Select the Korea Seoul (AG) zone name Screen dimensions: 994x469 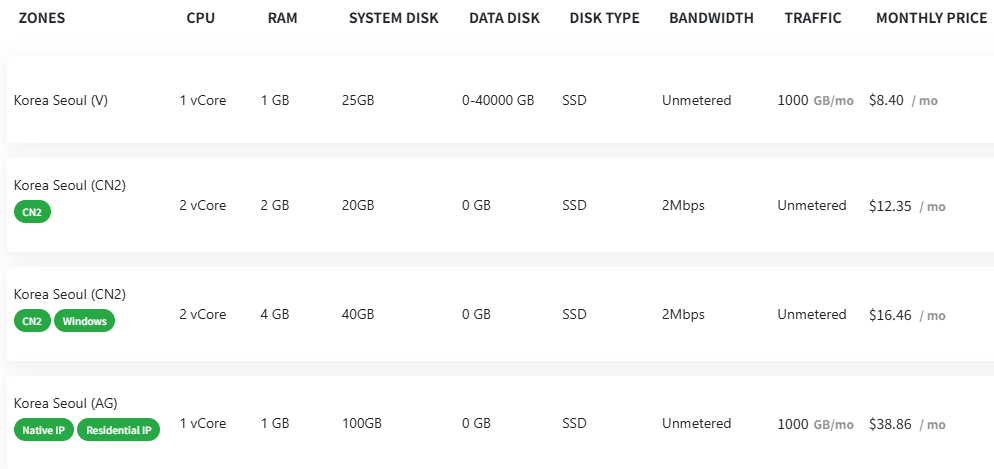[x=65, y=403]
